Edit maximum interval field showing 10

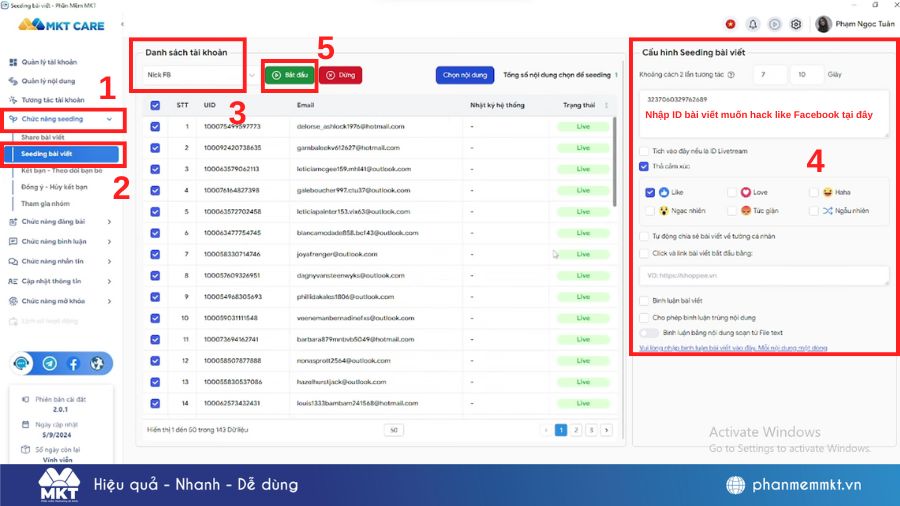pyautogui.click(x=806, y=75)
